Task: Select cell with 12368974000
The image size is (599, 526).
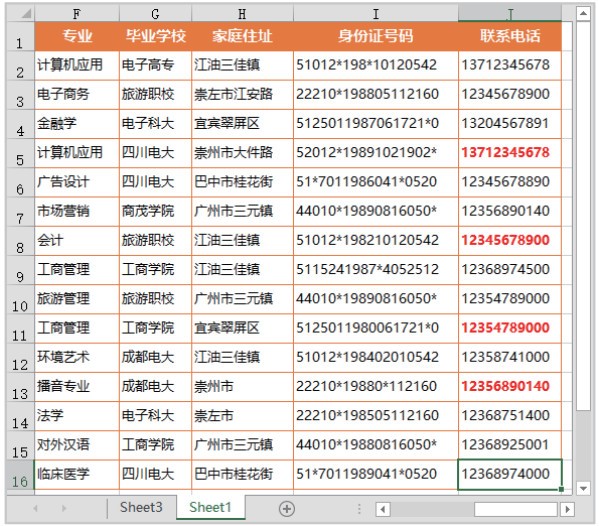Action: (510, 474)
